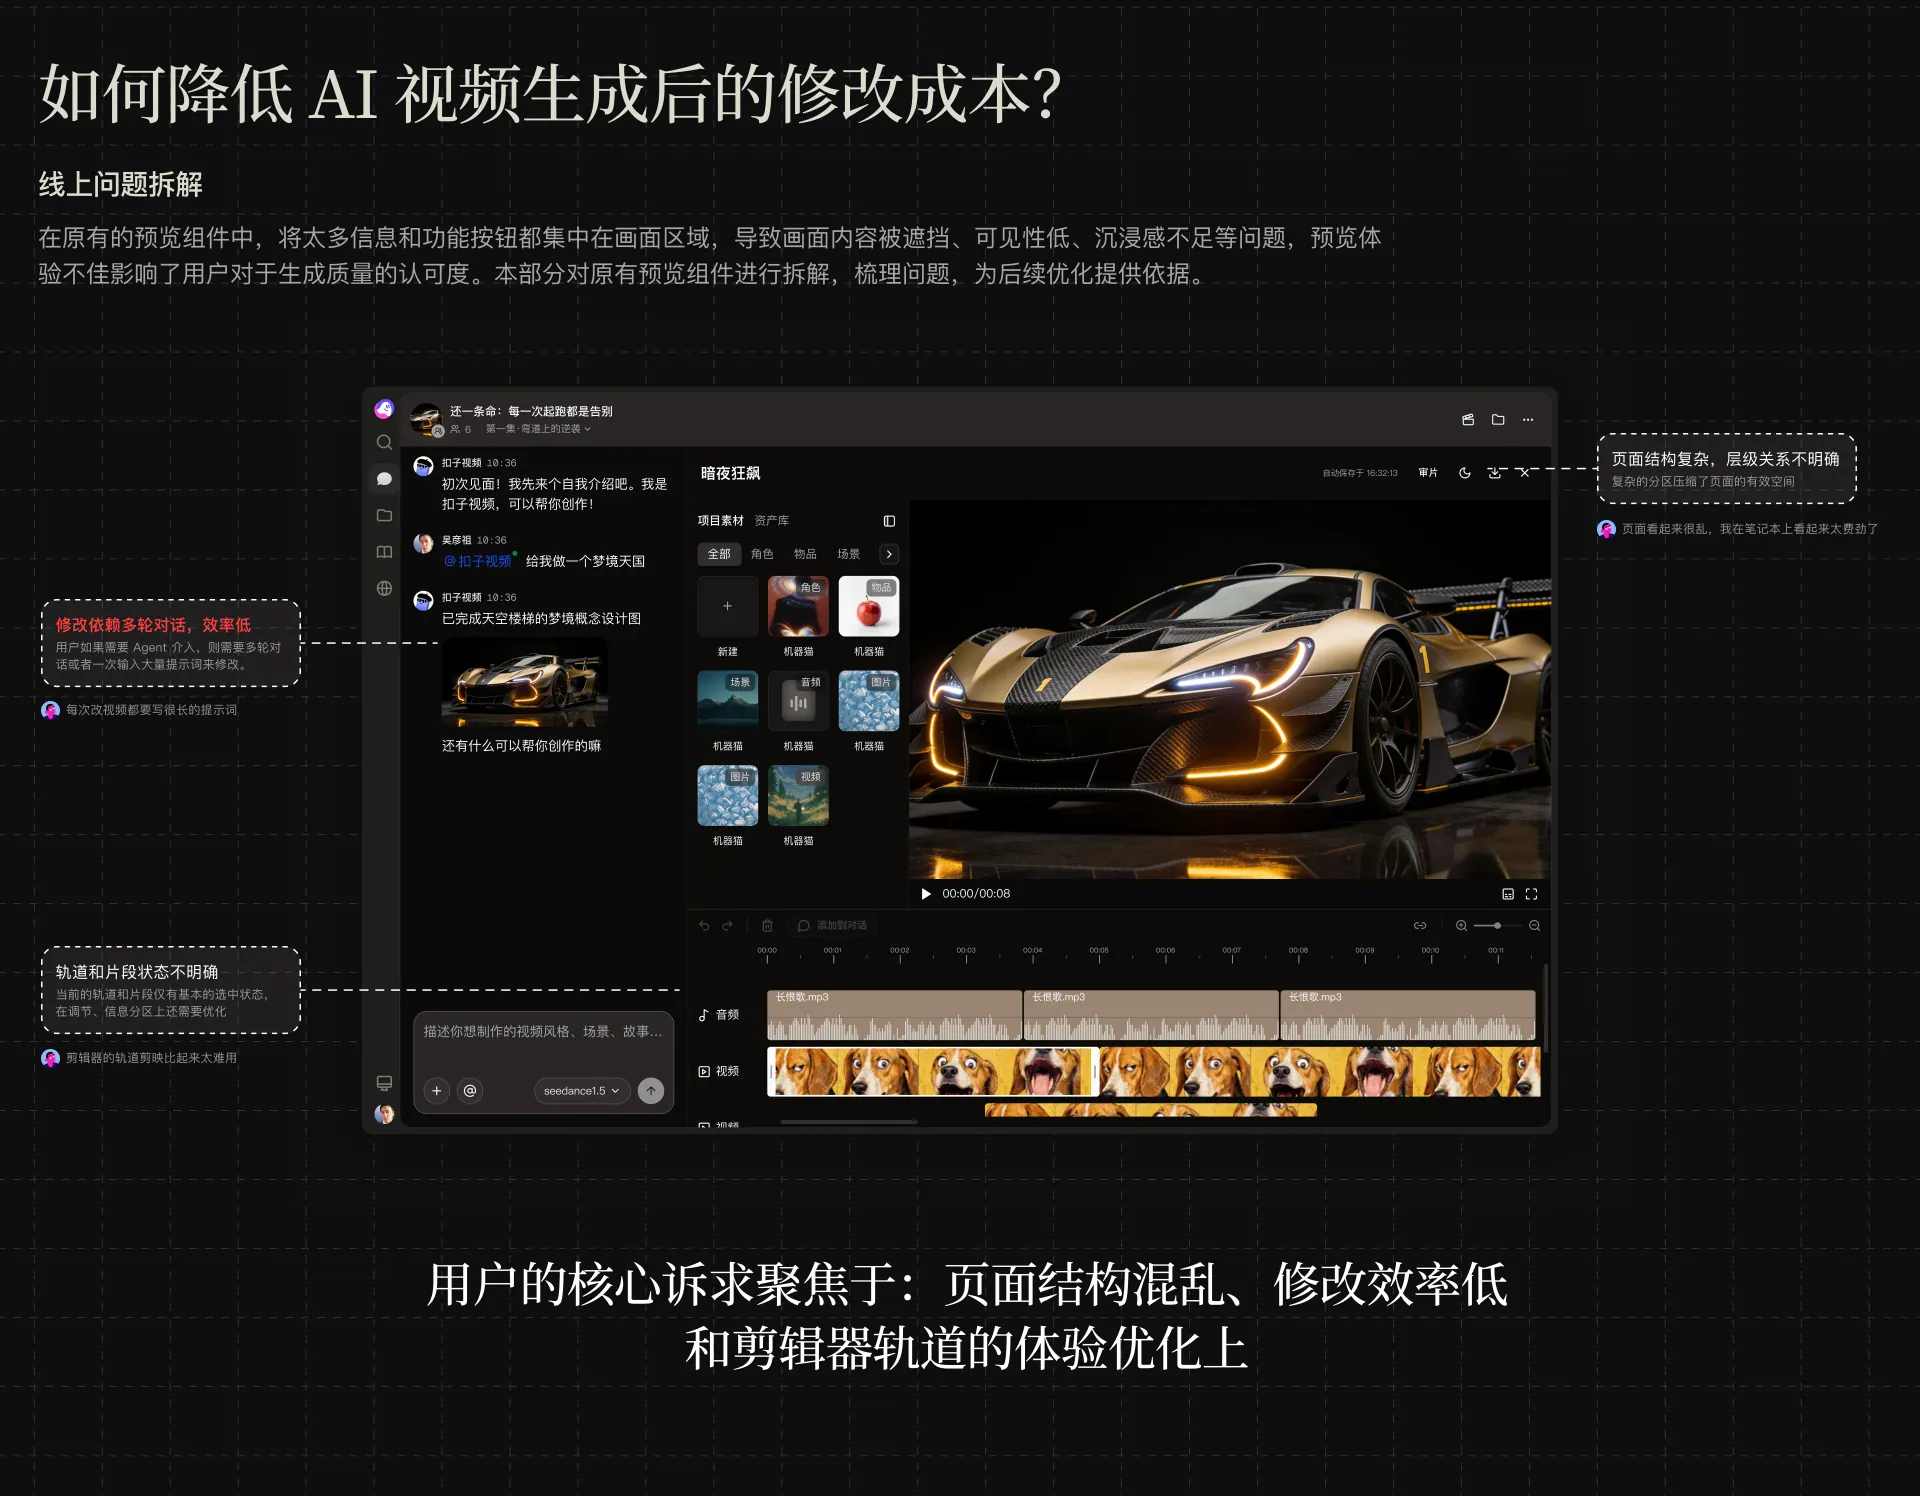Select the 角色 filter tab

tap(762, 554)
